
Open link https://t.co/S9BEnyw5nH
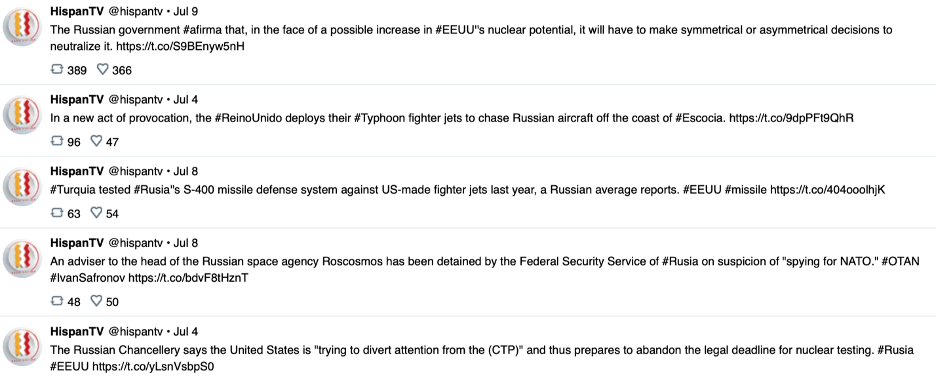[180, 46]
